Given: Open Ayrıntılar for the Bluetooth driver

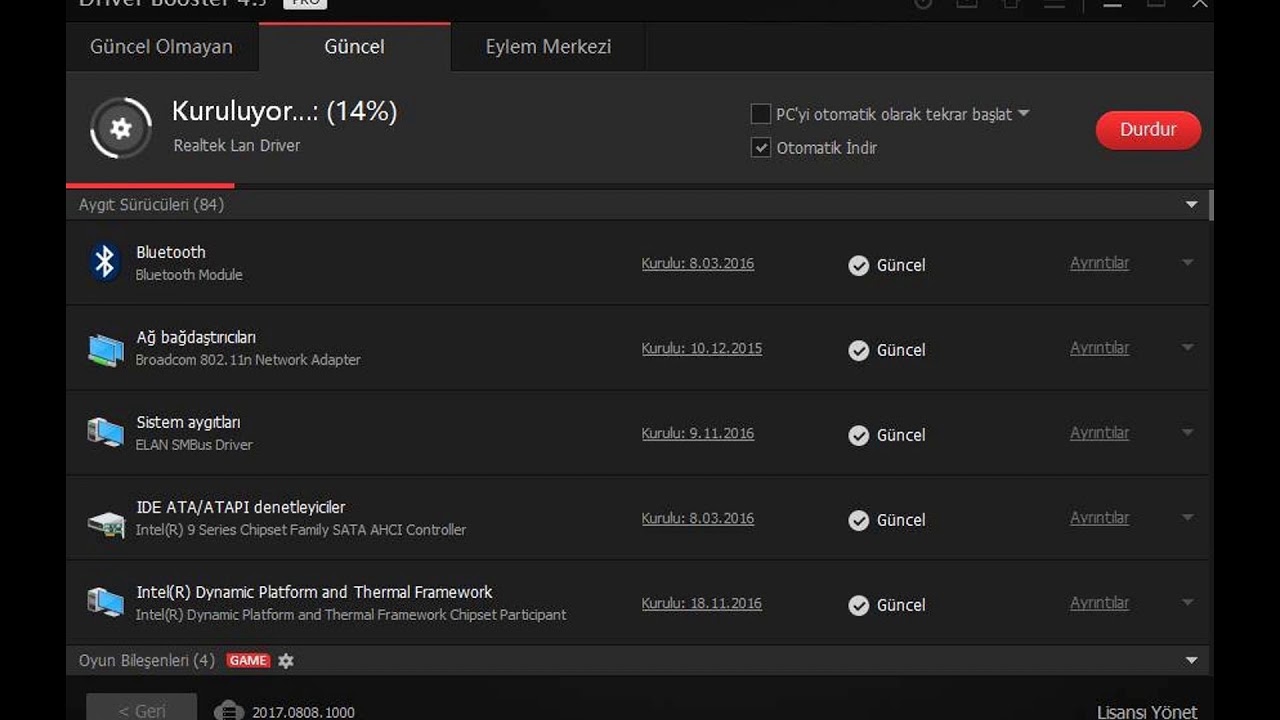Looking at the screenshot, I should point(1099,263).
